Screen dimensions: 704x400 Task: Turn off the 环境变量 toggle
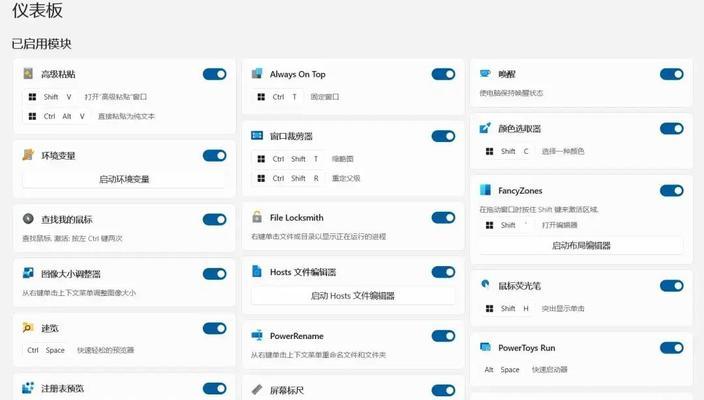(x=215, y=155)
